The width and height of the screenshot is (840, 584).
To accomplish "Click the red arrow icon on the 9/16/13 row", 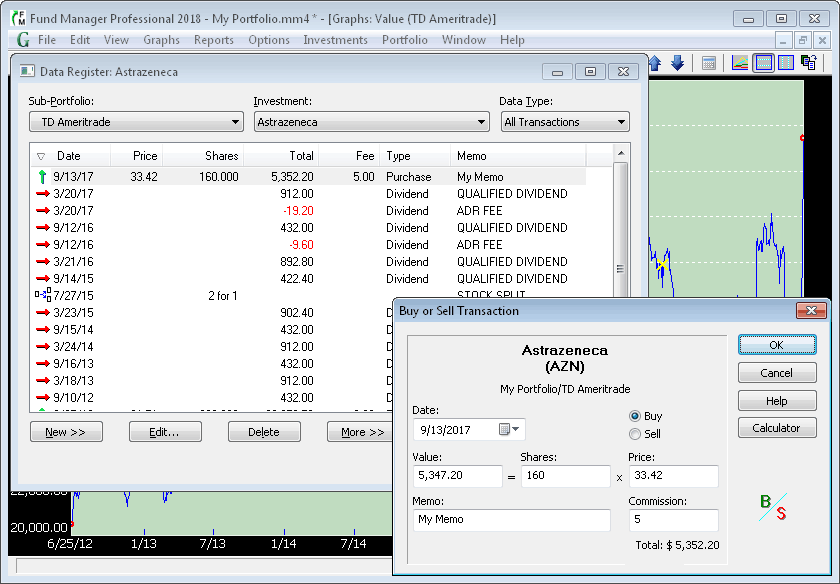I will tap(43, 364).
